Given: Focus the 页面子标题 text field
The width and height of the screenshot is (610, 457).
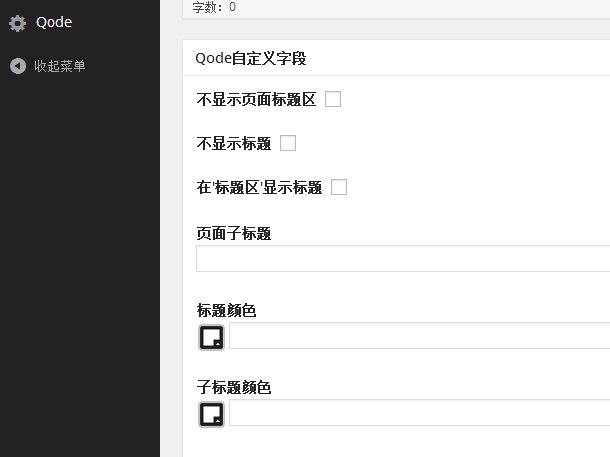Looking at the screenshot, I should pos(403,258).
